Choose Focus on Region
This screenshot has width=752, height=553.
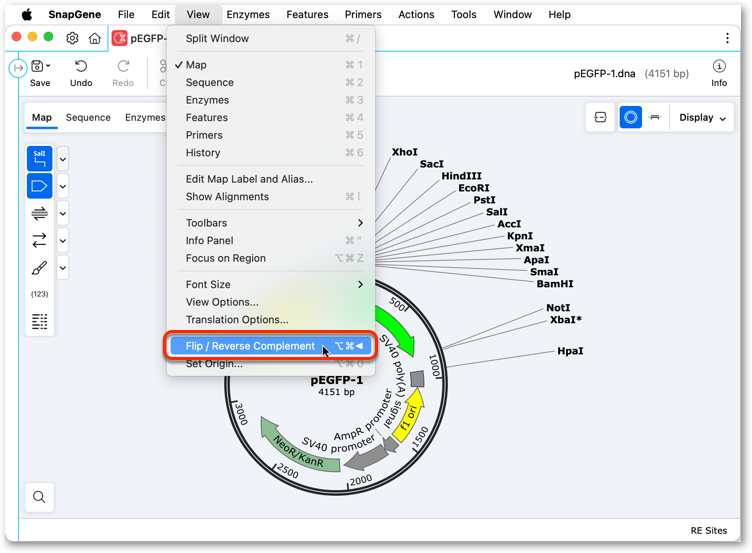click(271, 258)
